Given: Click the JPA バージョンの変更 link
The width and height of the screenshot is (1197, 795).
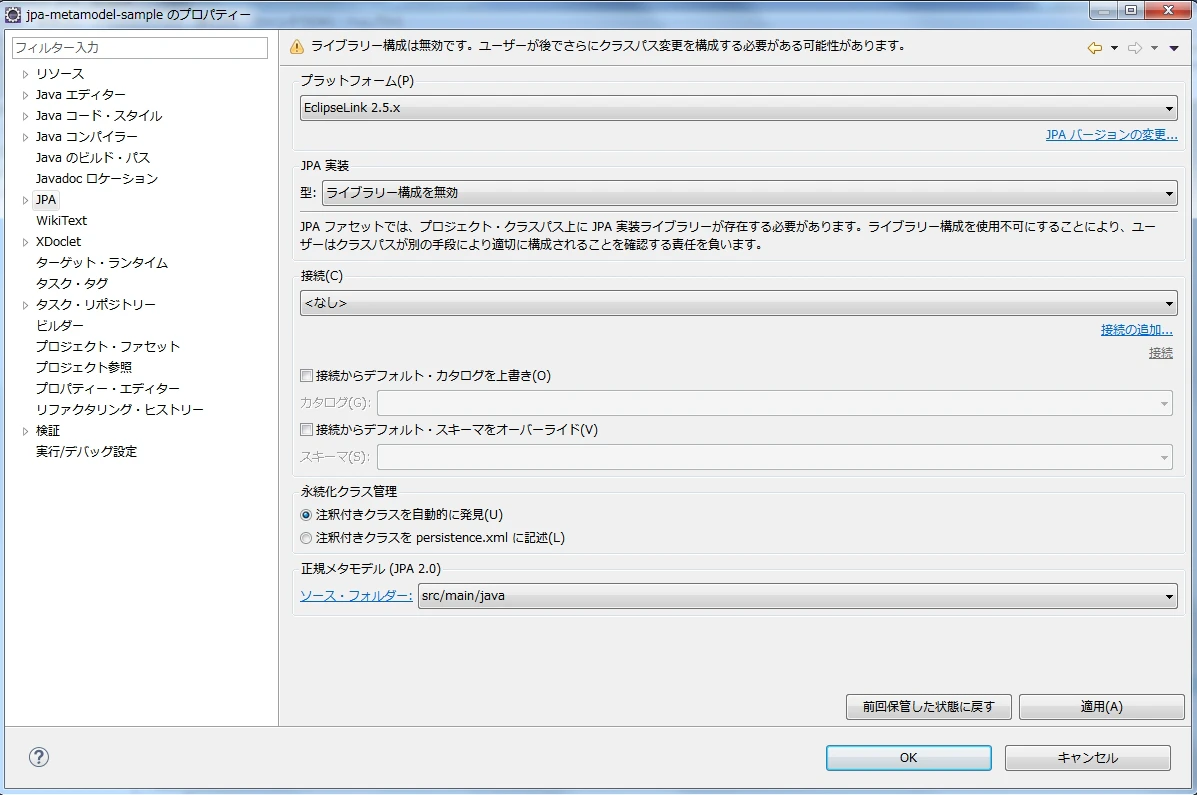Looking at the screenshot, I should point(1112,135).
